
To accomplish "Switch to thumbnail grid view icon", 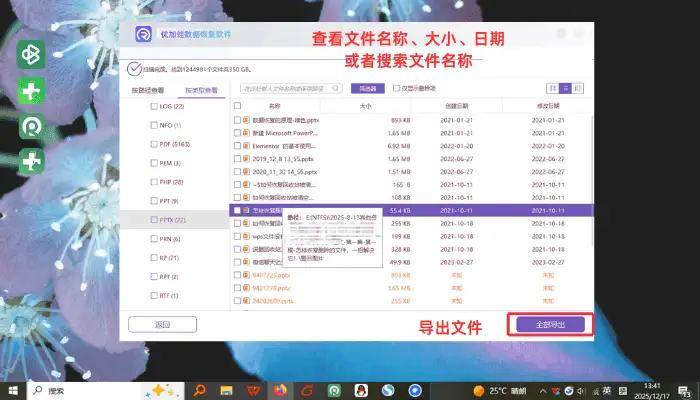I will 552,89.
